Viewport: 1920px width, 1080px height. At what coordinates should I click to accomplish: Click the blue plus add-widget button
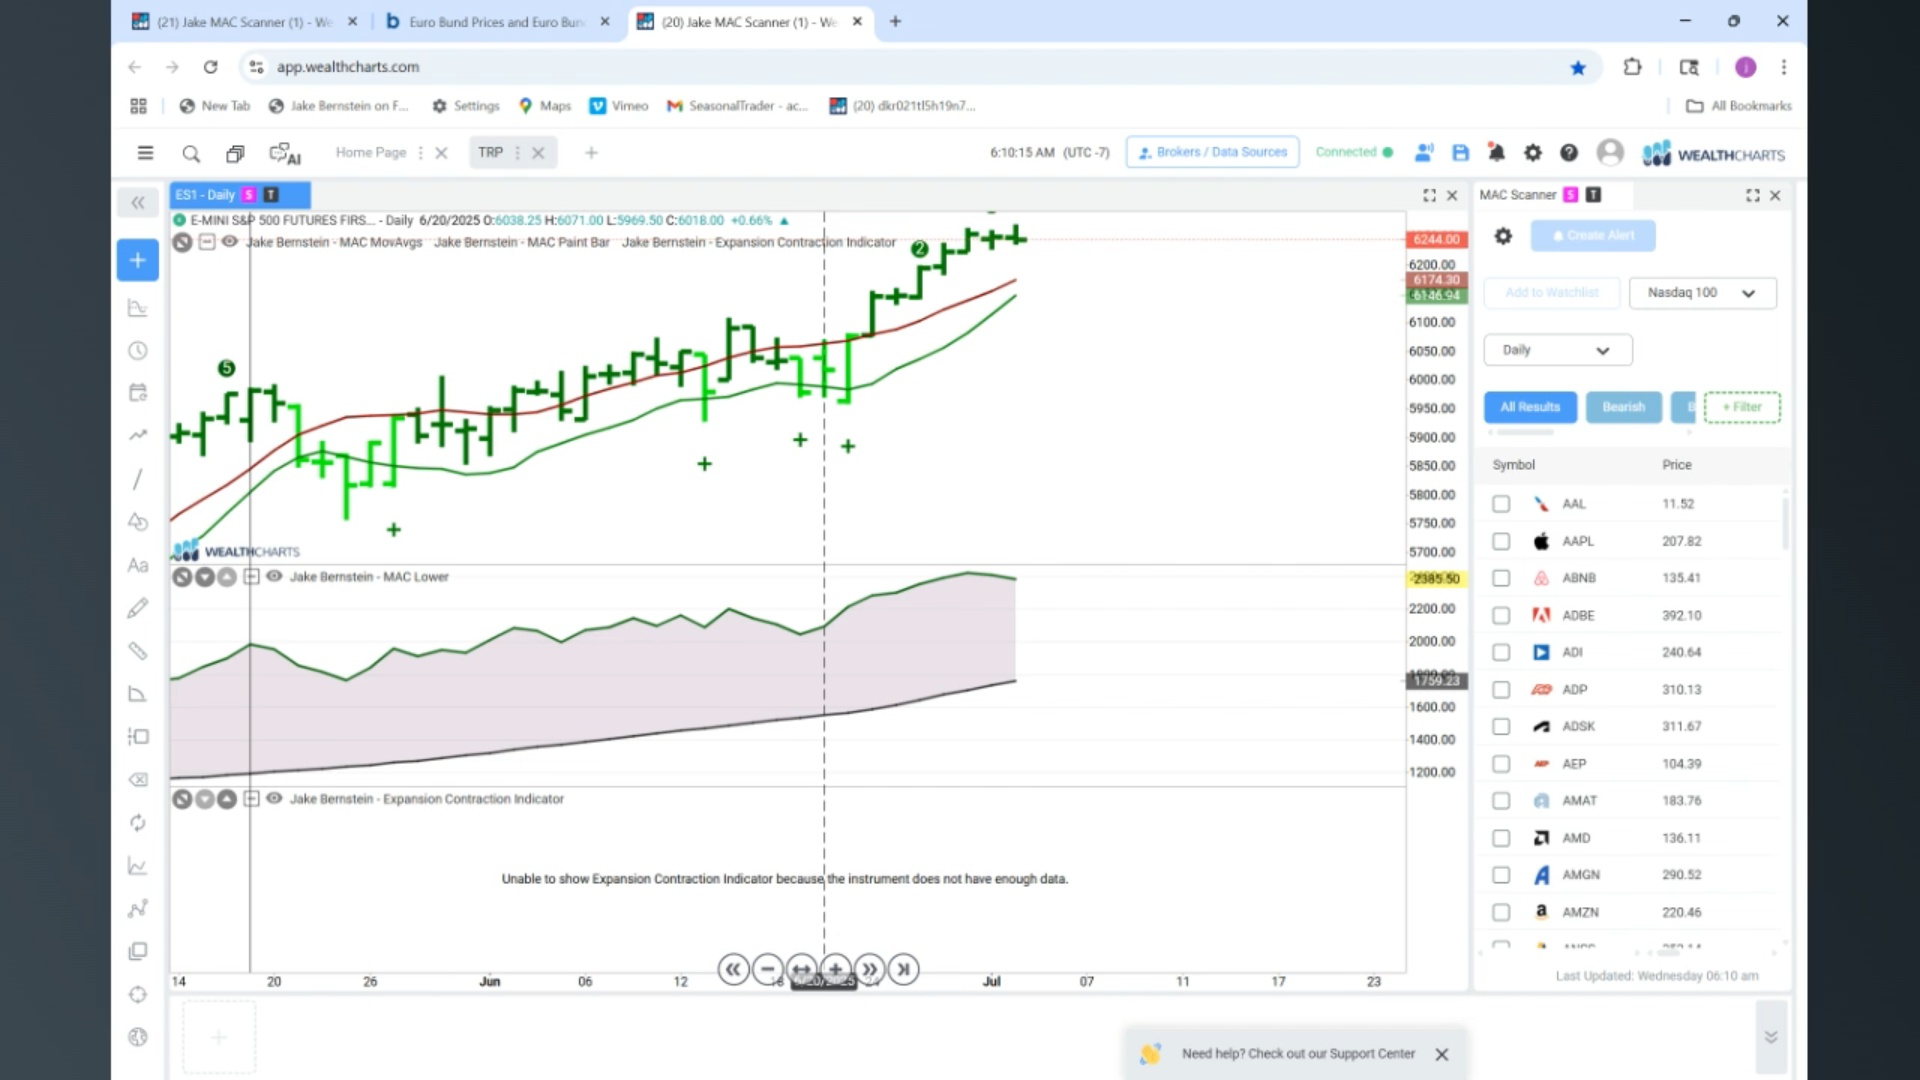click(x=138, y=260)
